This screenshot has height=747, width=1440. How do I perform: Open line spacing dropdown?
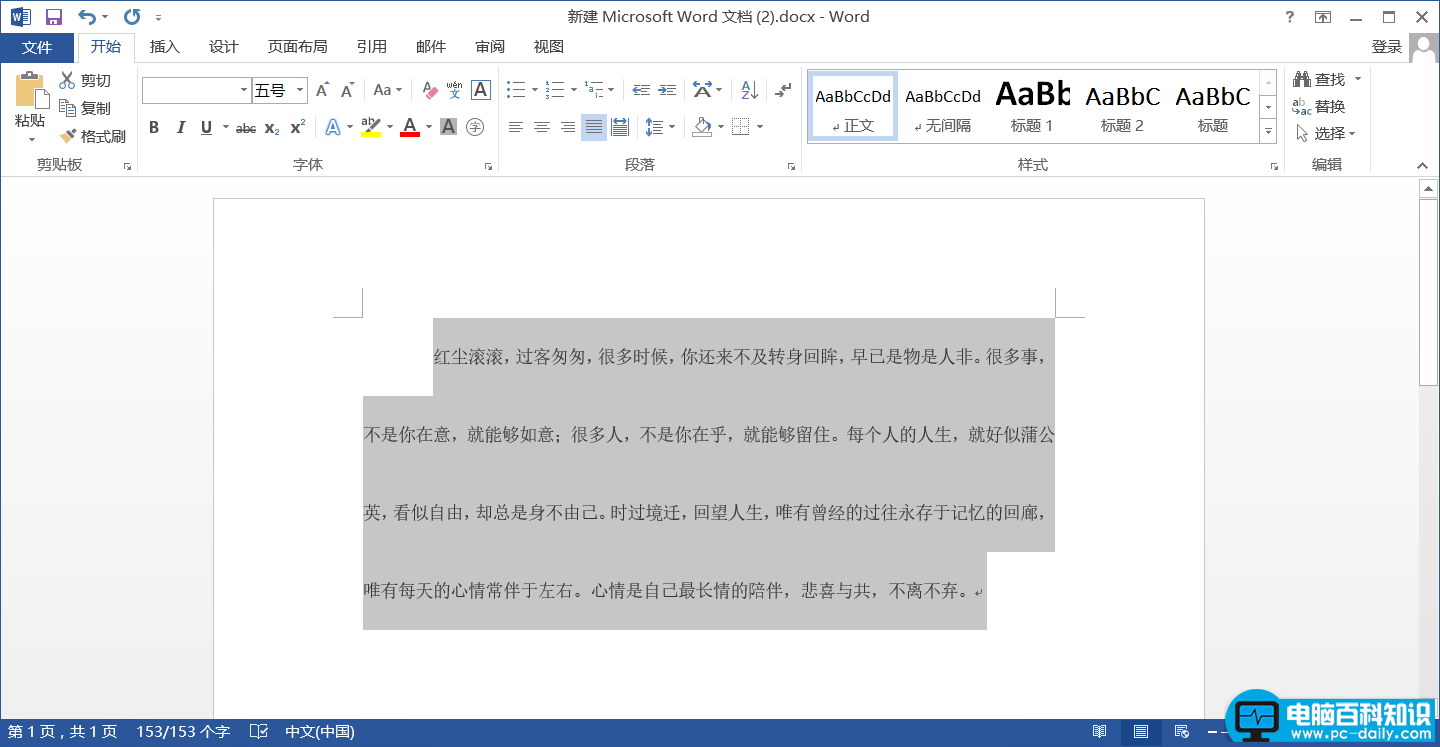pos(660,127)
